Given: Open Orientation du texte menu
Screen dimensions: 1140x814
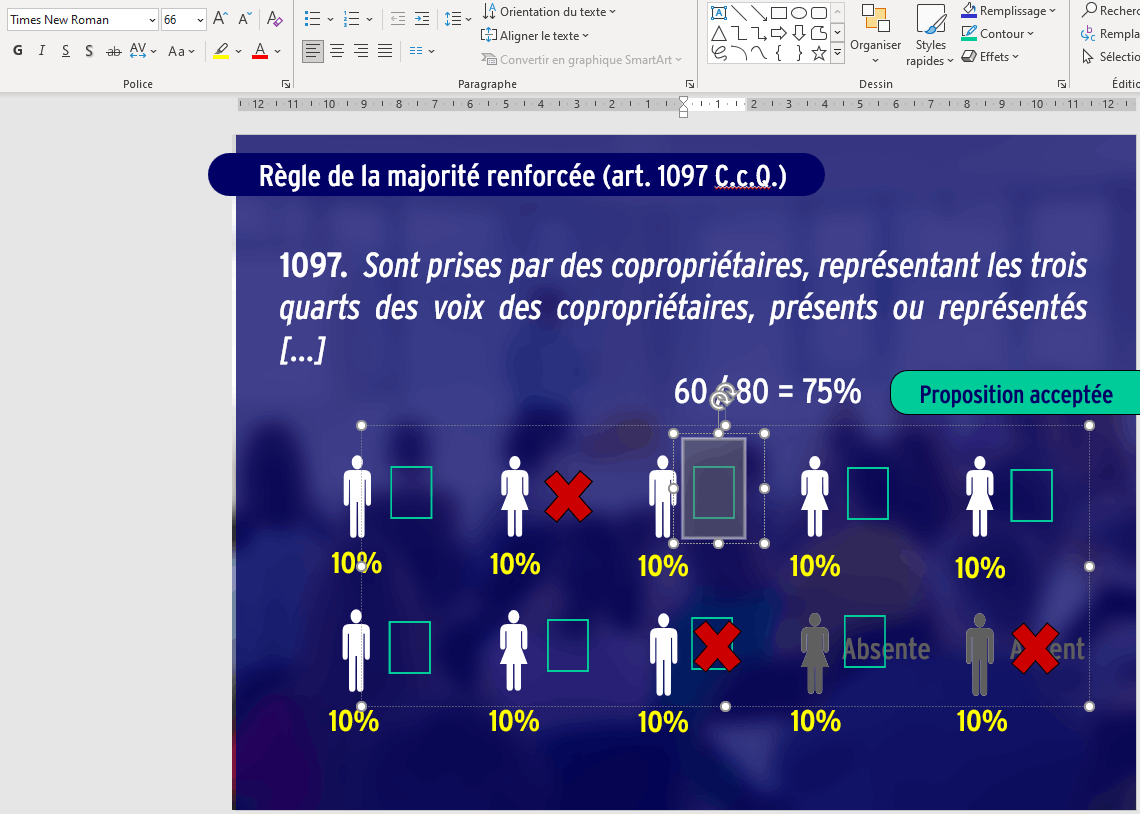Looking at the screenshot, I should (549, 12).
